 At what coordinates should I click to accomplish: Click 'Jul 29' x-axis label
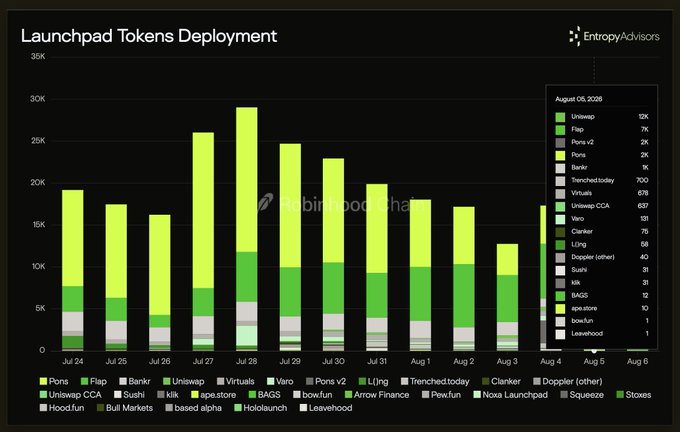(x=290, y=361)
